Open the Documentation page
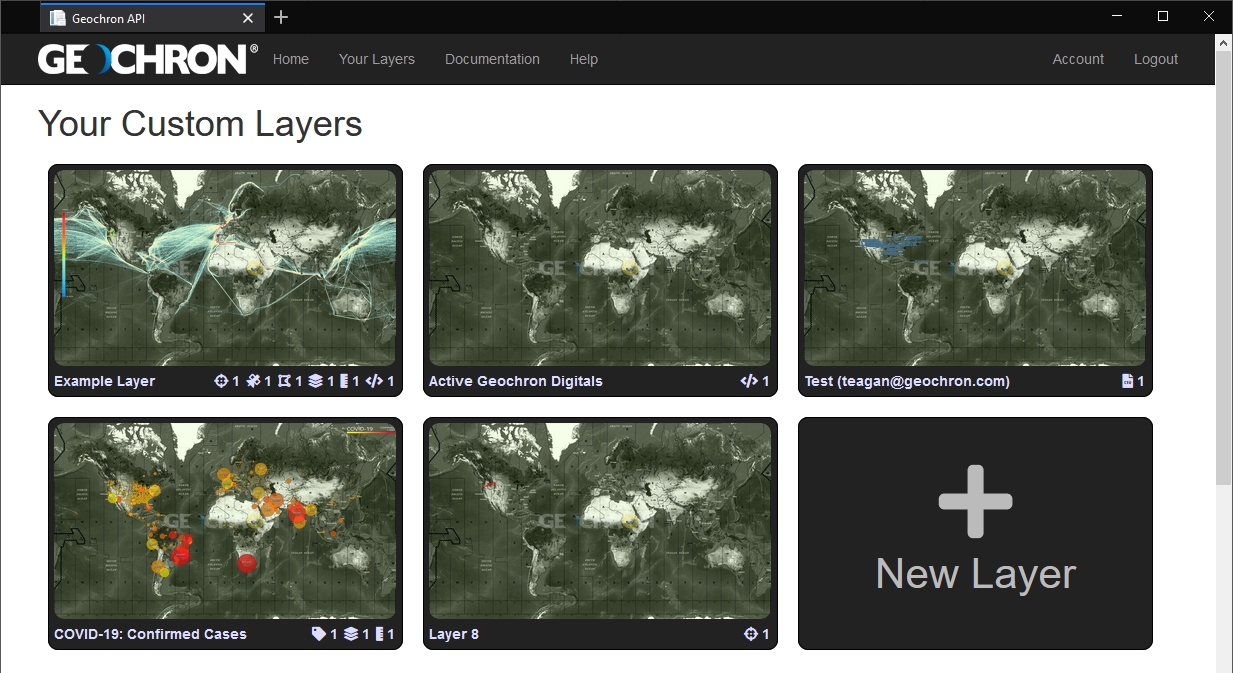Screen dimensions: 1233x673 point(492,59)
